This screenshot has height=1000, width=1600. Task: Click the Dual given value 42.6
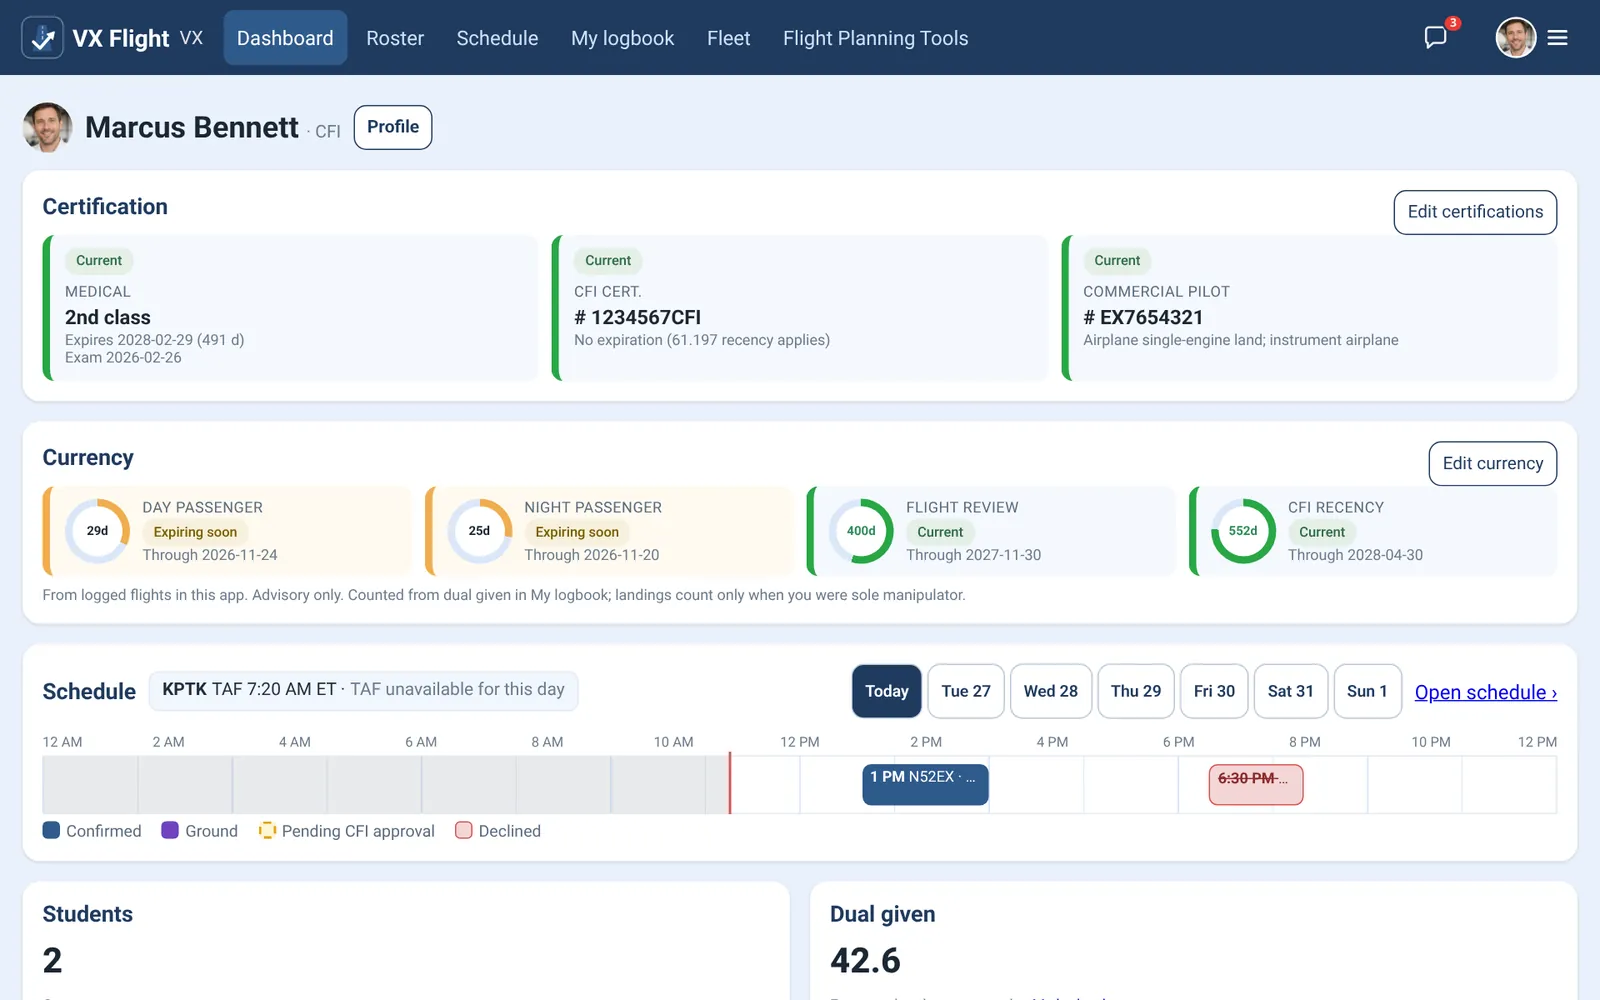[865, 960]
